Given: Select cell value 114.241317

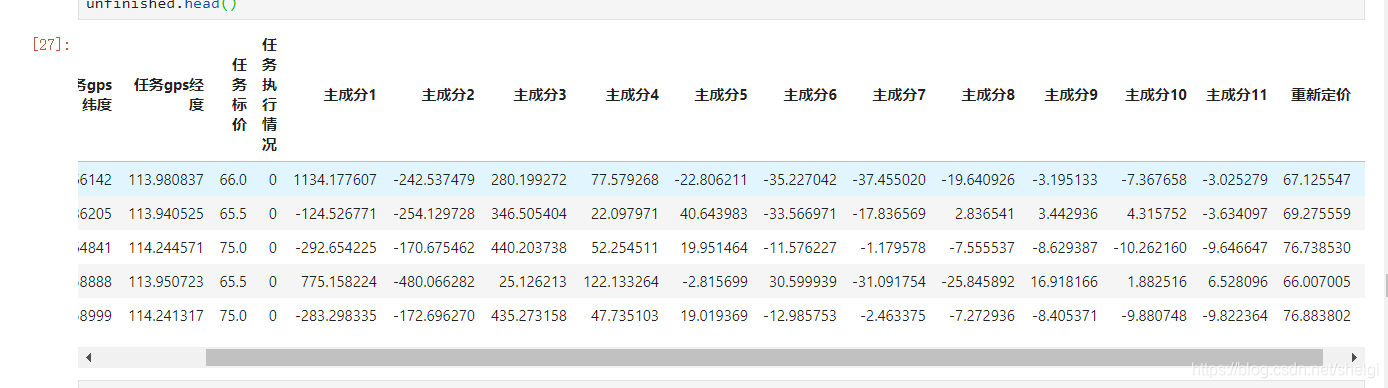Looking at the screenshot, I should [166, 316].
